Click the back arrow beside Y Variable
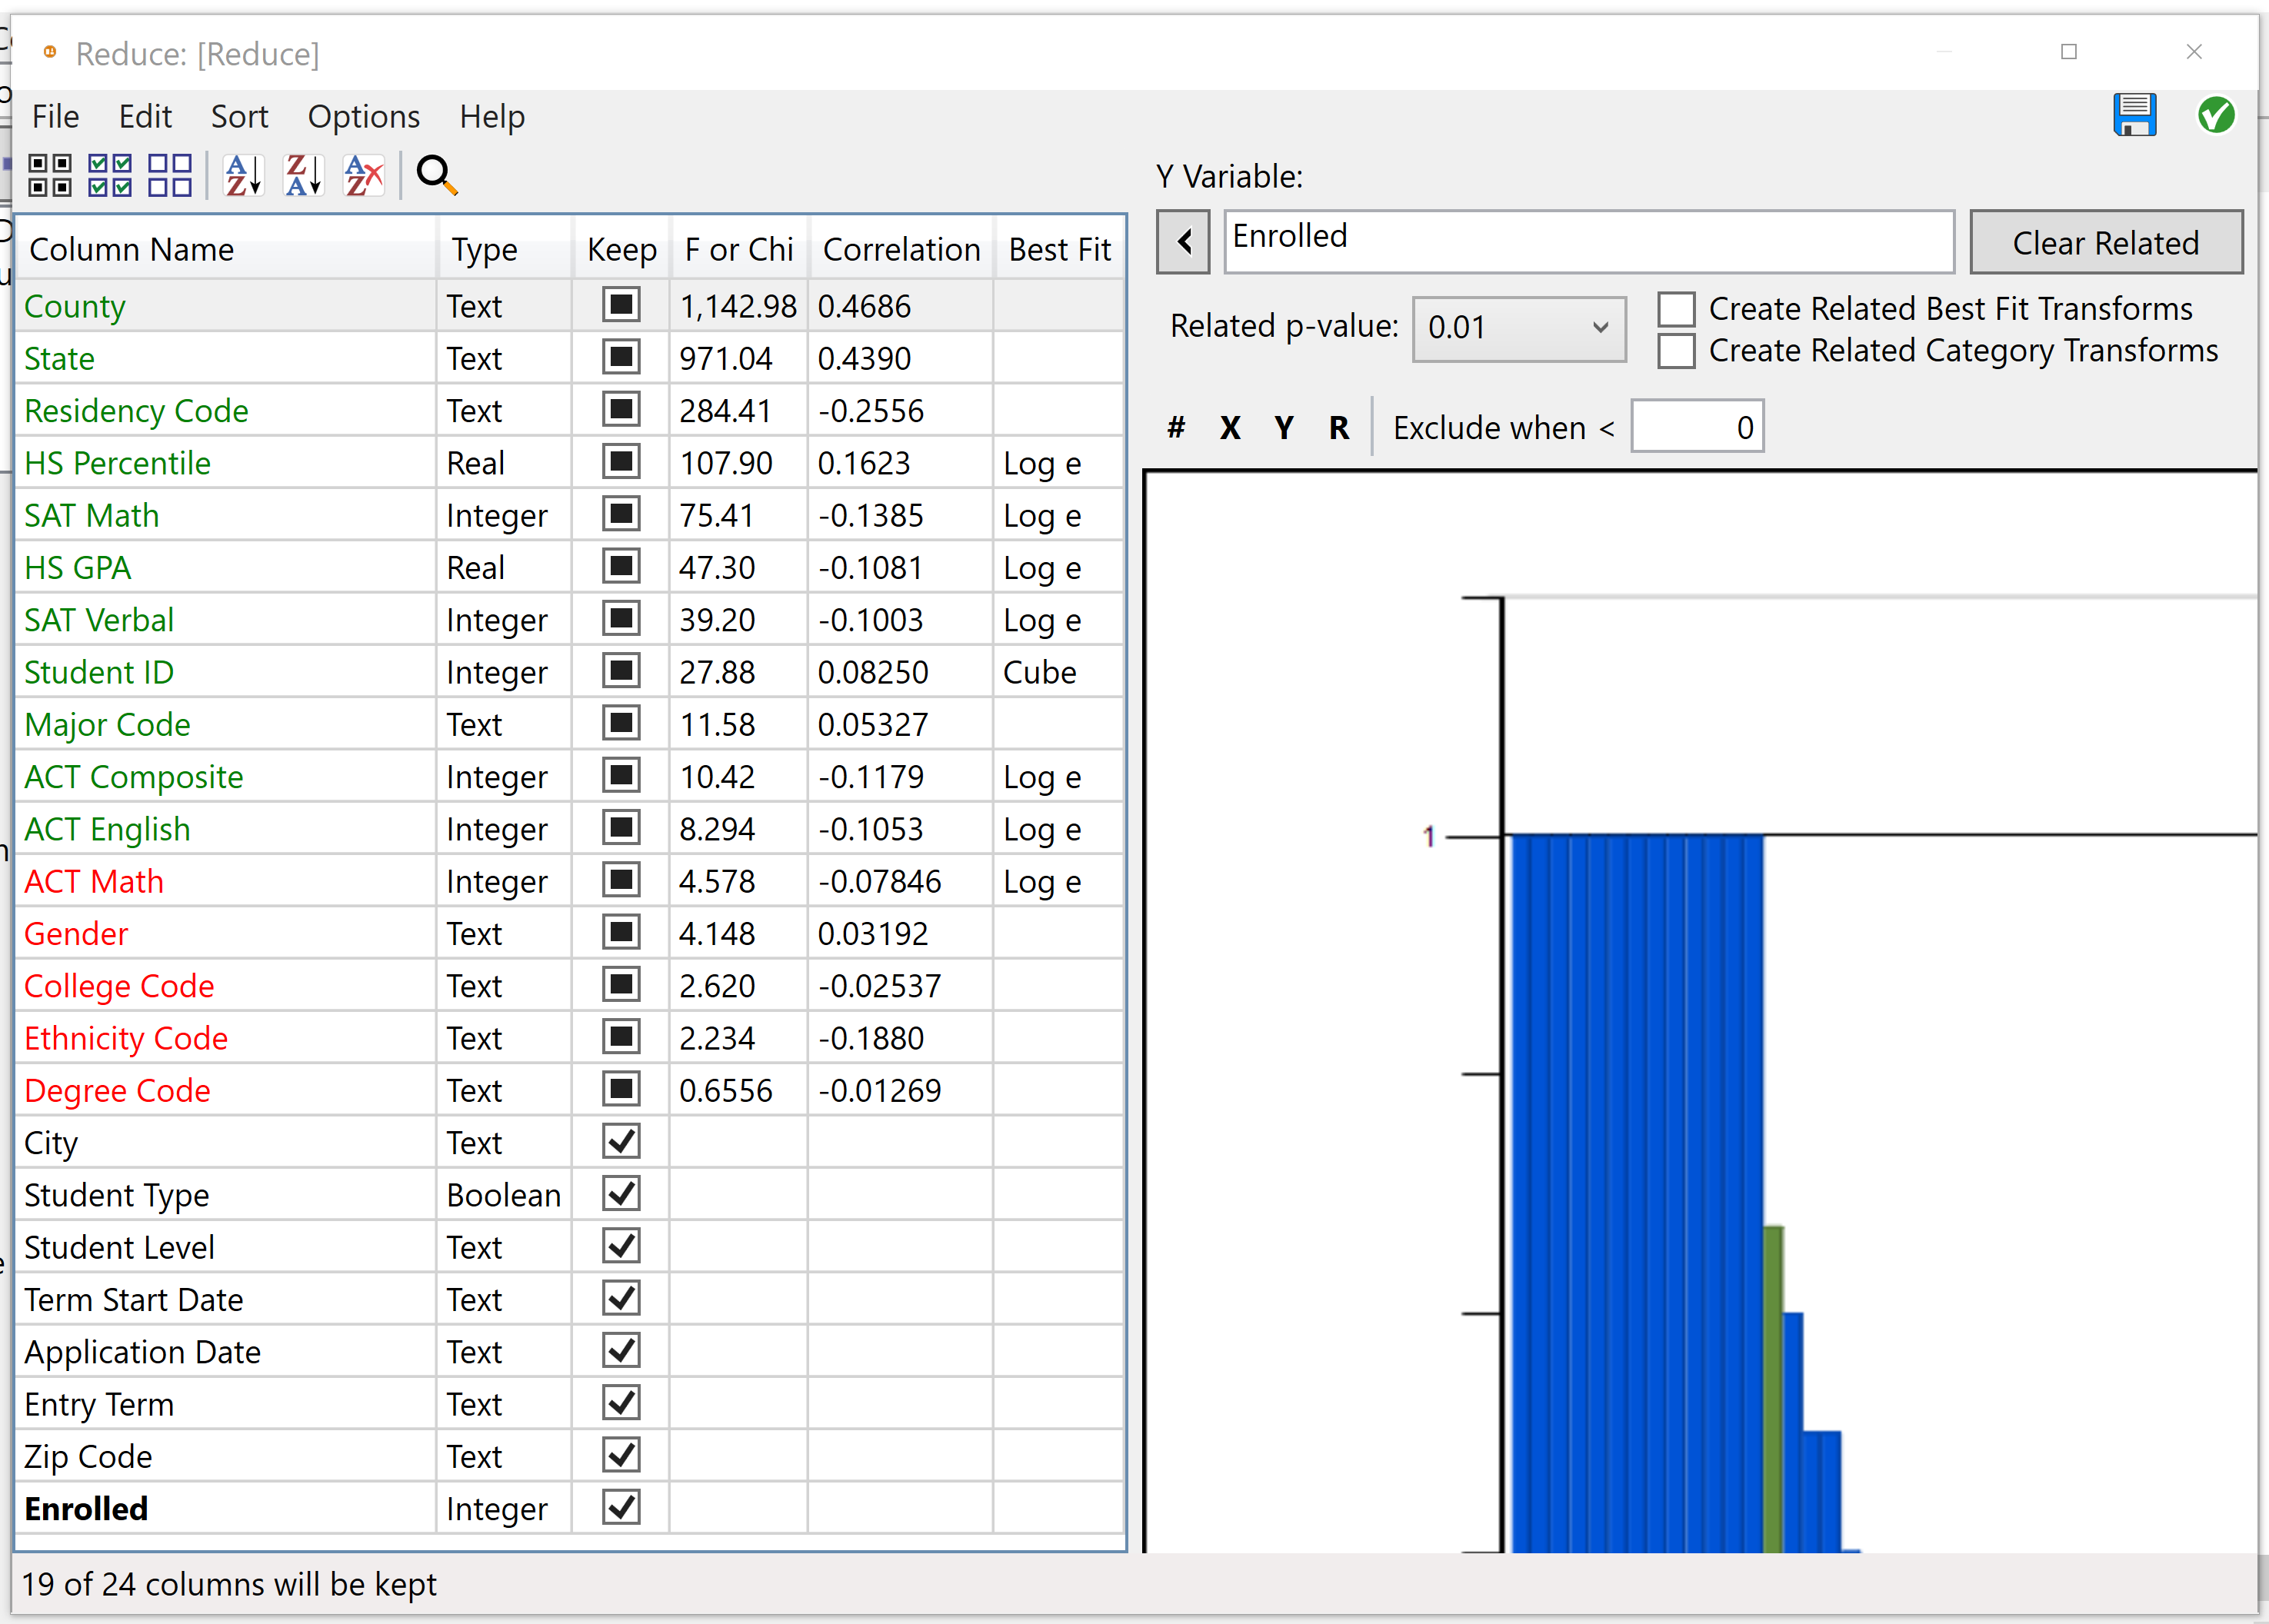The width and height of the screenshot is (2269, 1624). pyautogui.click(x=1184, y=241)
